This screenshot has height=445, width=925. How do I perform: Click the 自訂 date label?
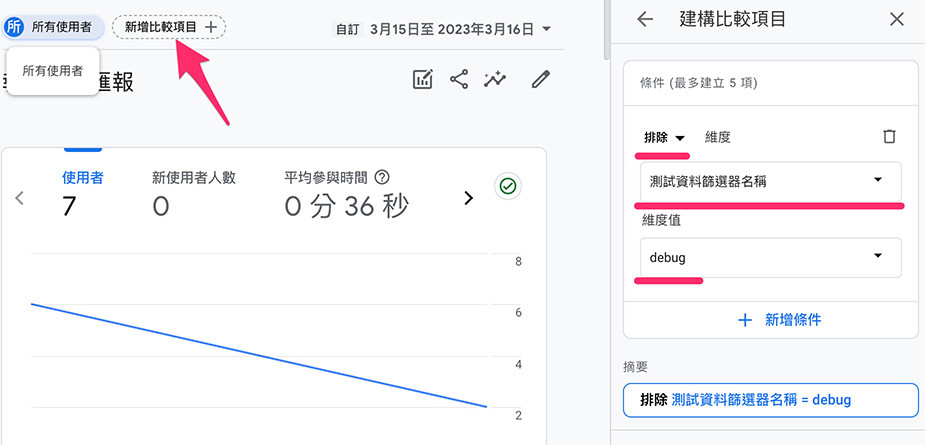[x=347, y=29]
